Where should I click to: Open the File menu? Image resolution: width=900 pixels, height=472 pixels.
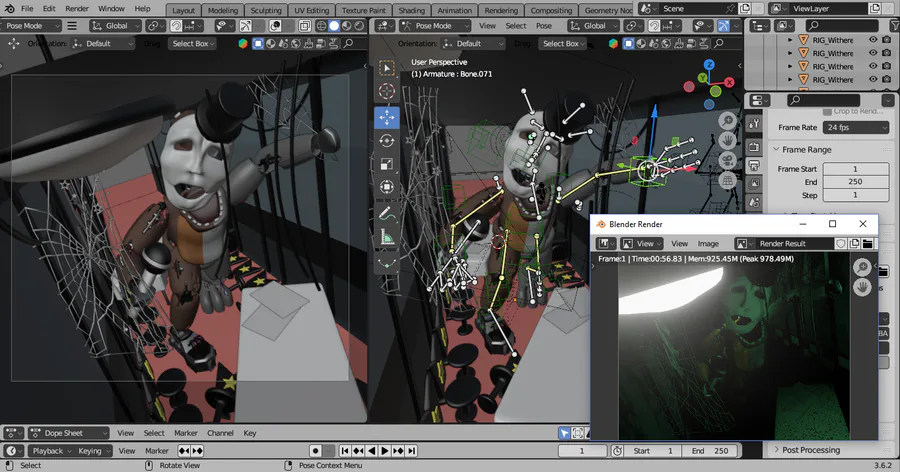click(x=27, y=9)
